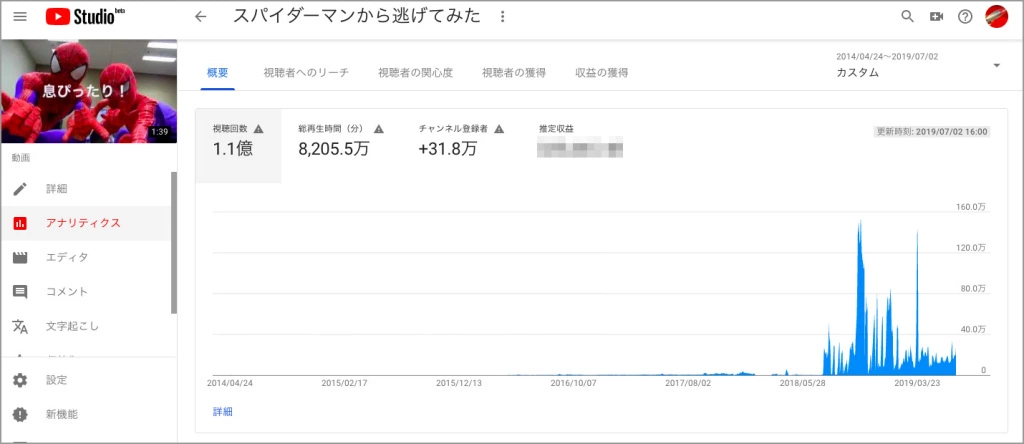Select 文字起こし in the sidebar
1024x444 pixels.
pos(72,326)
